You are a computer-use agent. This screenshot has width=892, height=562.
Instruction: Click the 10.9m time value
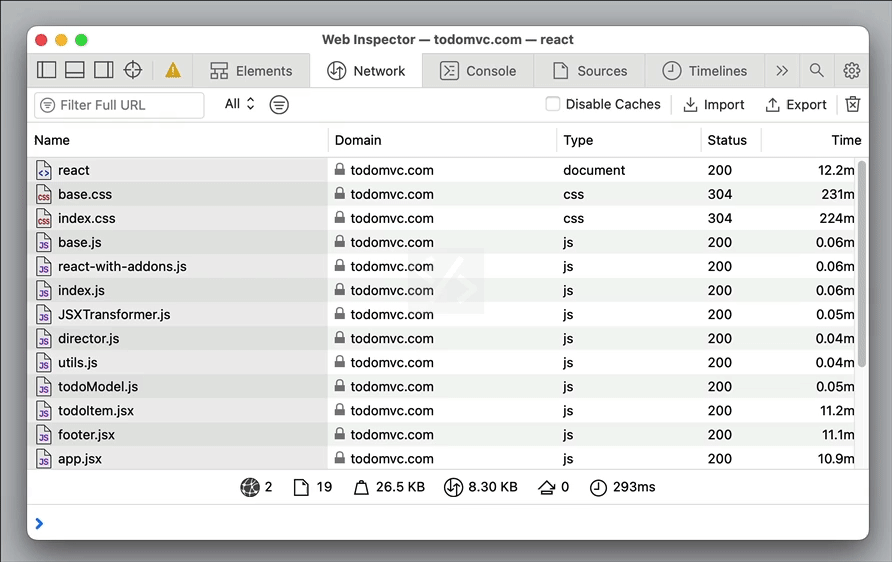(x=836, y=458)
